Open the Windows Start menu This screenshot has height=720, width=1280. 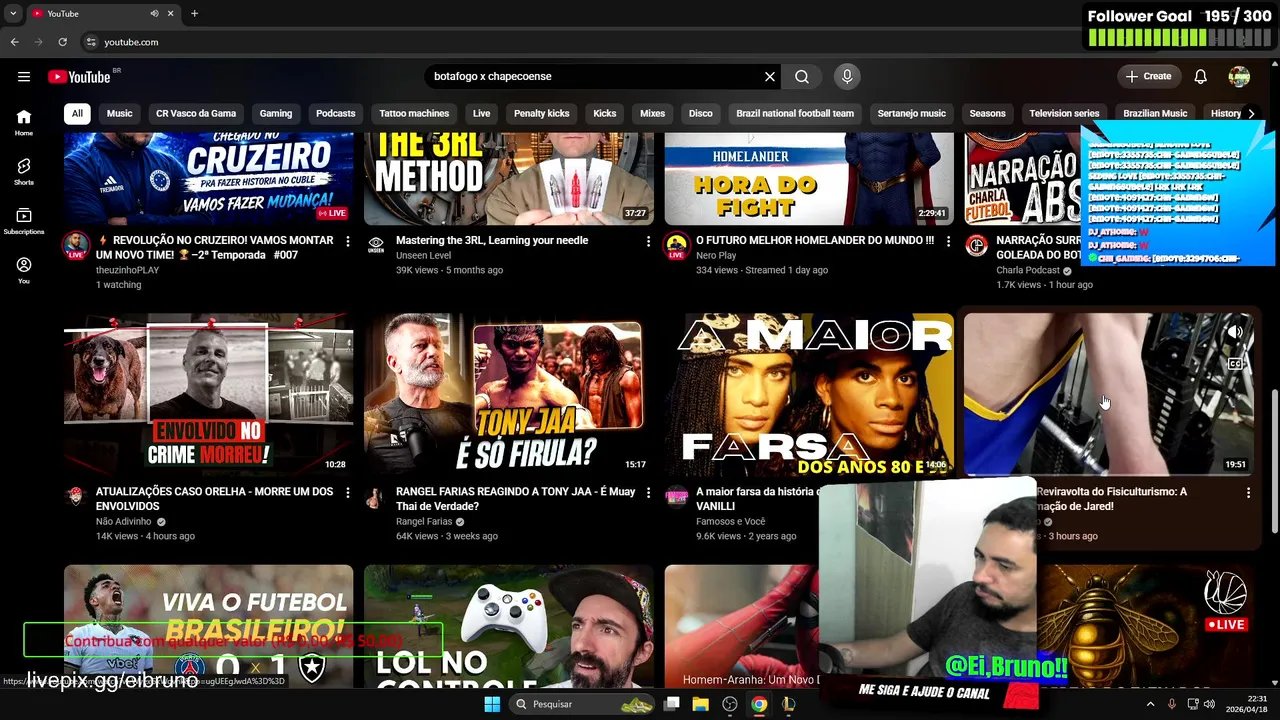tap(492, 704)
